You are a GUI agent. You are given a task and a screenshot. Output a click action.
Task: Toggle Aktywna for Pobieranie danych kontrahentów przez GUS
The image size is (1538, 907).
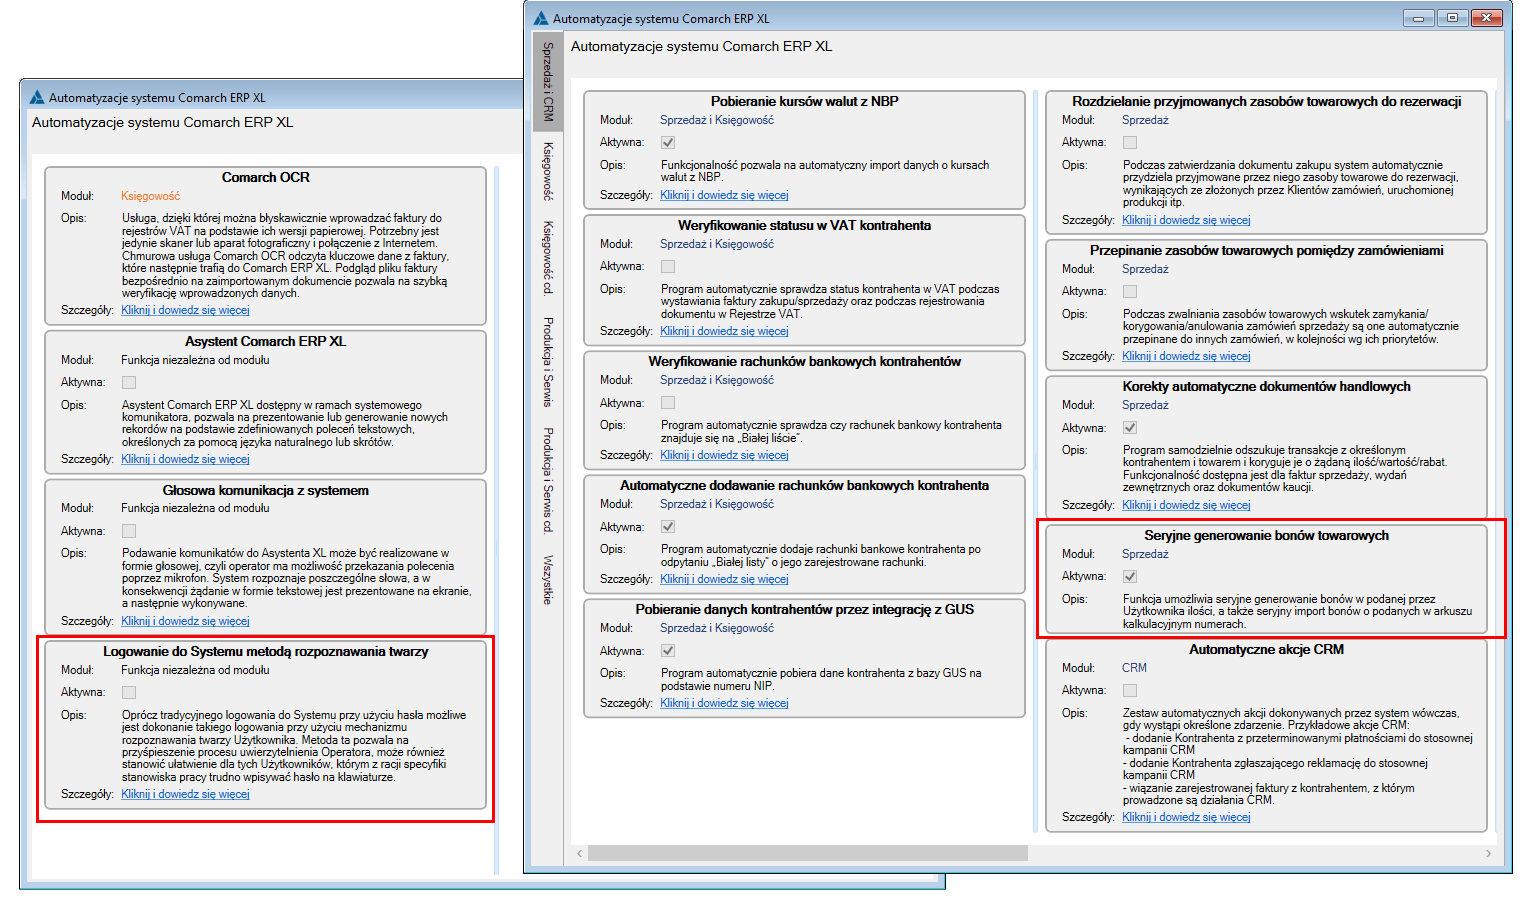tap(668, 651)
